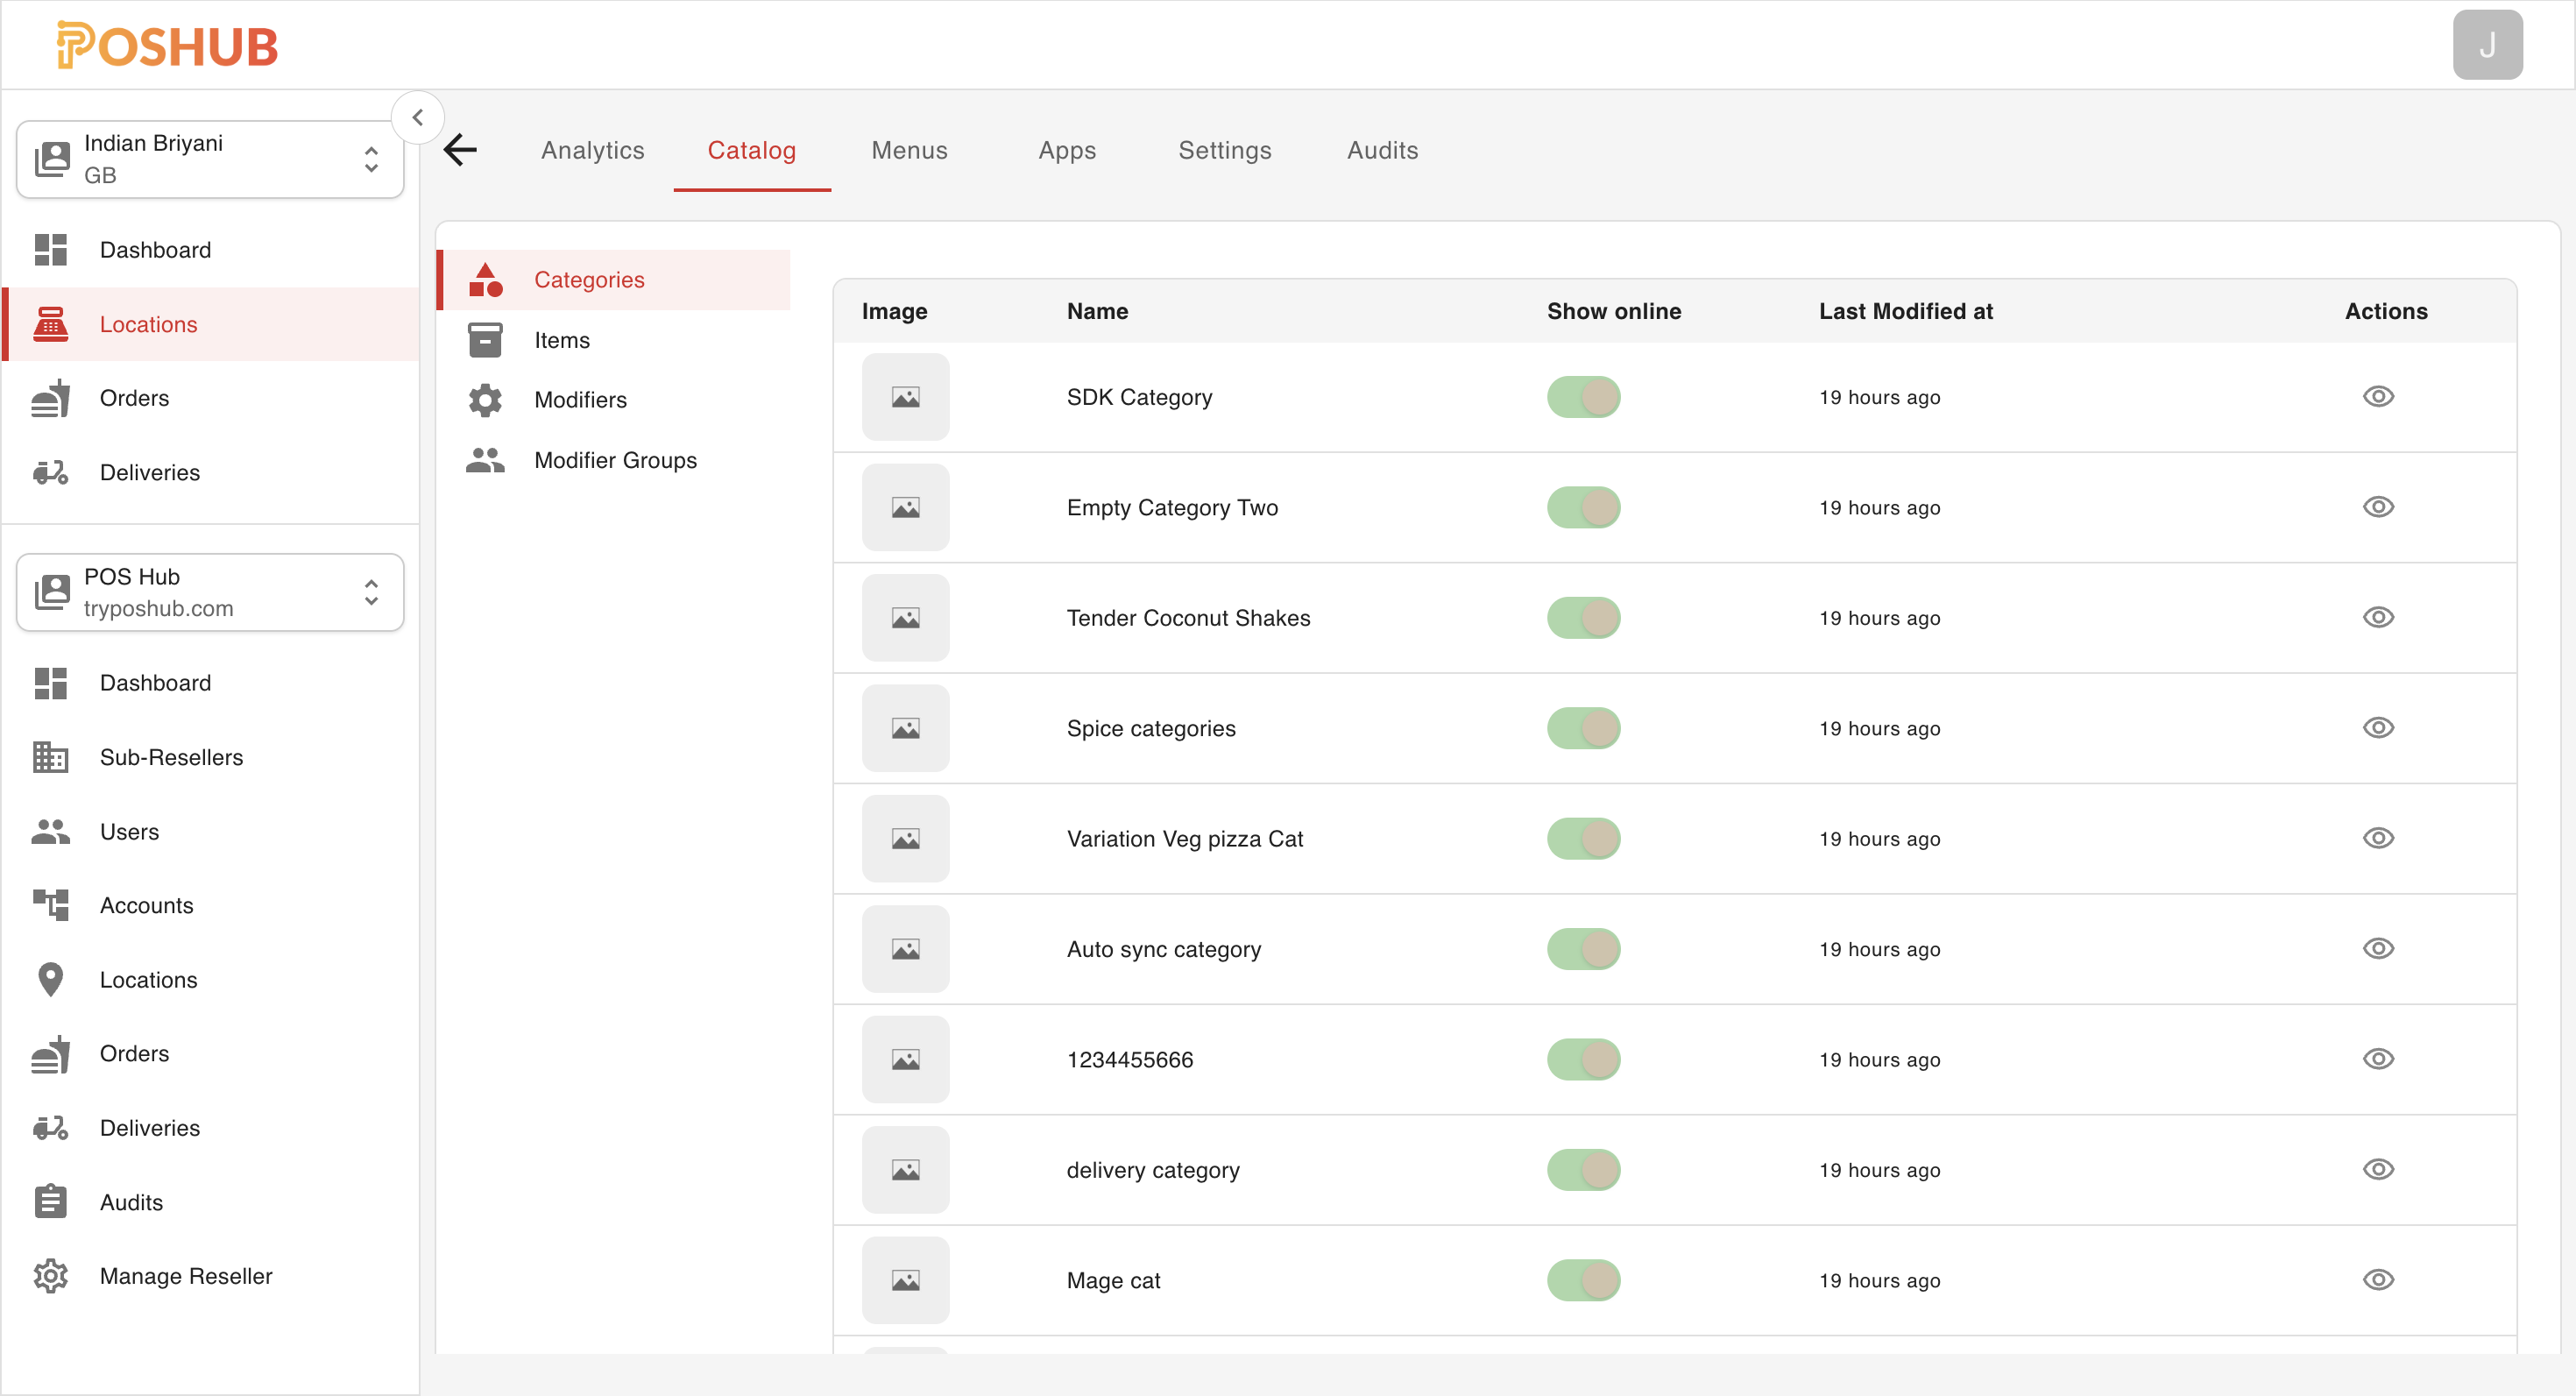Click the Deliveries truck icon
This screenshot has height=1396, width=2576.
51,472
